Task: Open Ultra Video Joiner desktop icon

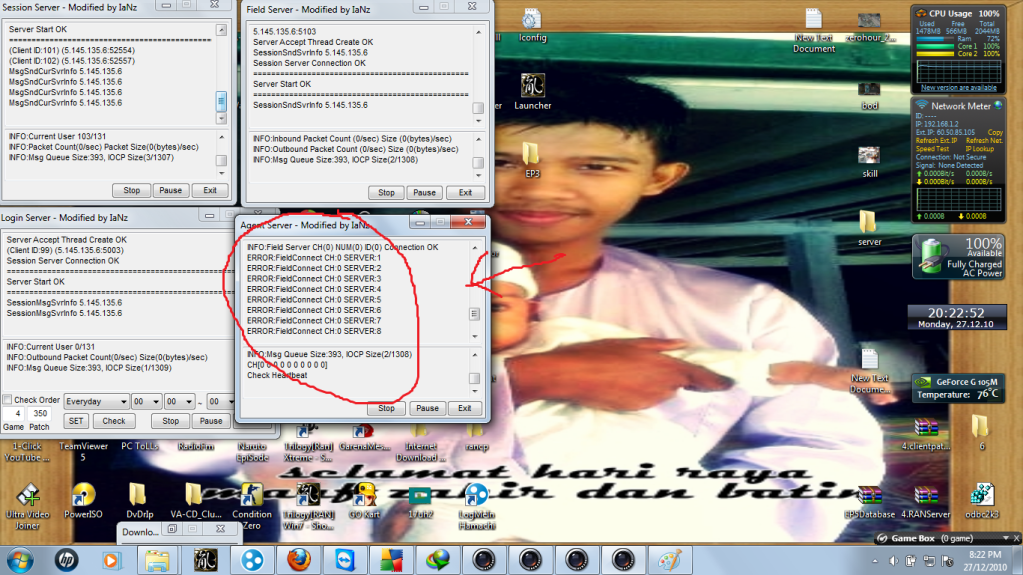Action: (x=27, y=495)
